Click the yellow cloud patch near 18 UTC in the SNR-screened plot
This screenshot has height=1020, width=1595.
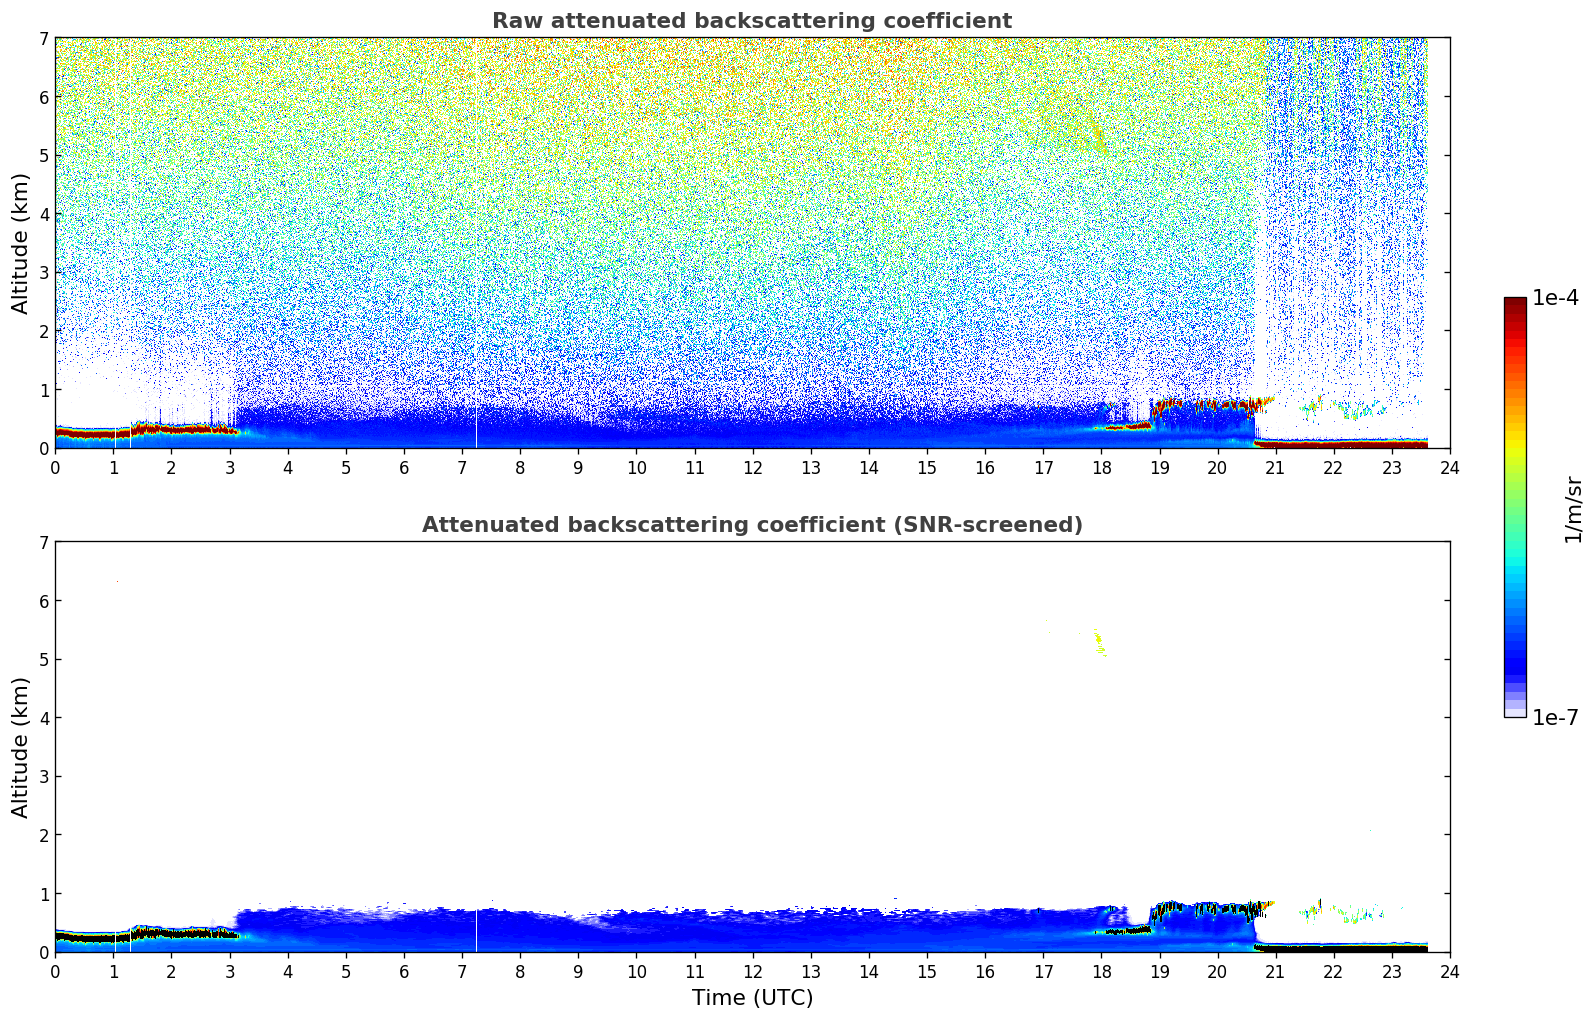[1099, 642]
